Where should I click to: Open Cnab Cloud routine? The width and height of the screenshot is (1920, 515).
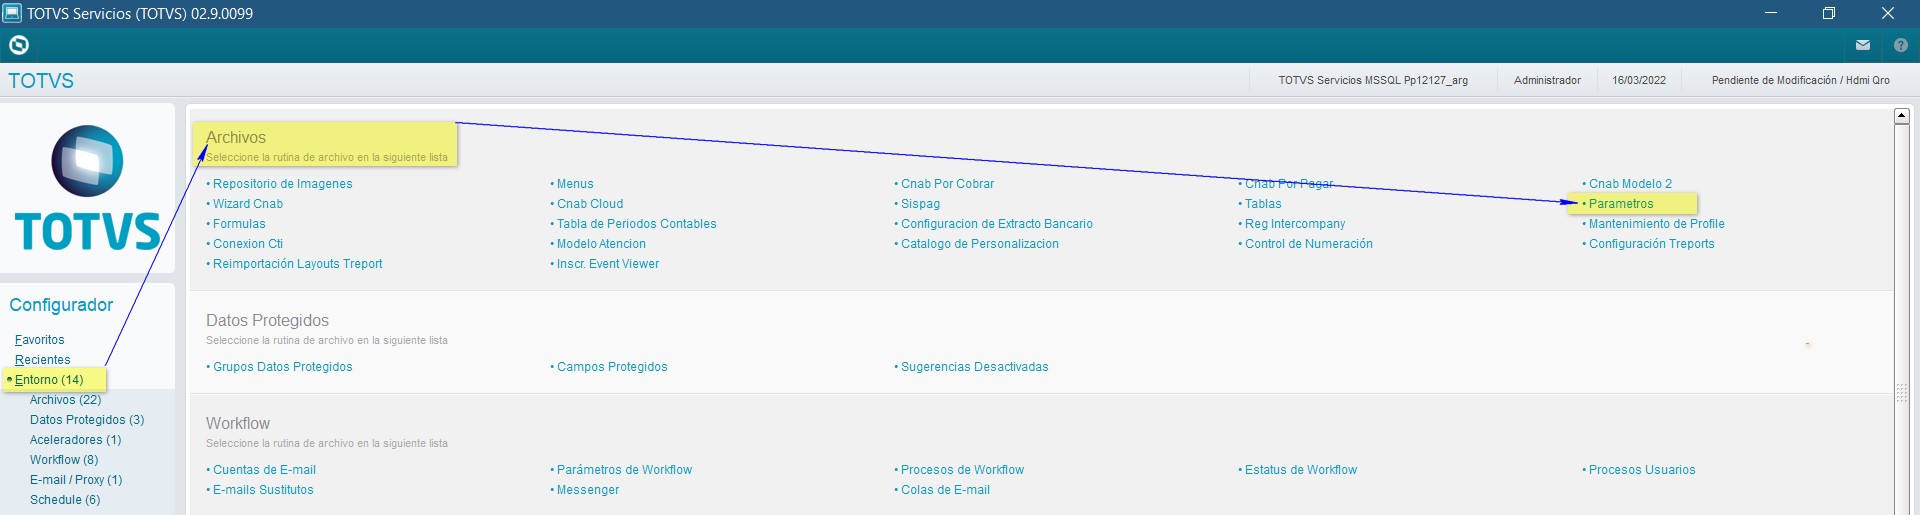[x=590, y=204]
